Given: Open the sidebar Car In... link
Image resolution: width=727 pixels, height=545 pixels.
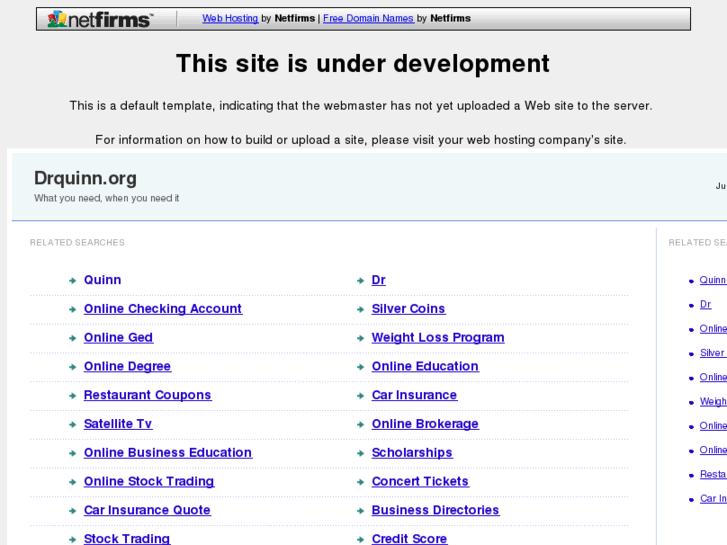Looking at the screenshot, I should coord(713,499).
